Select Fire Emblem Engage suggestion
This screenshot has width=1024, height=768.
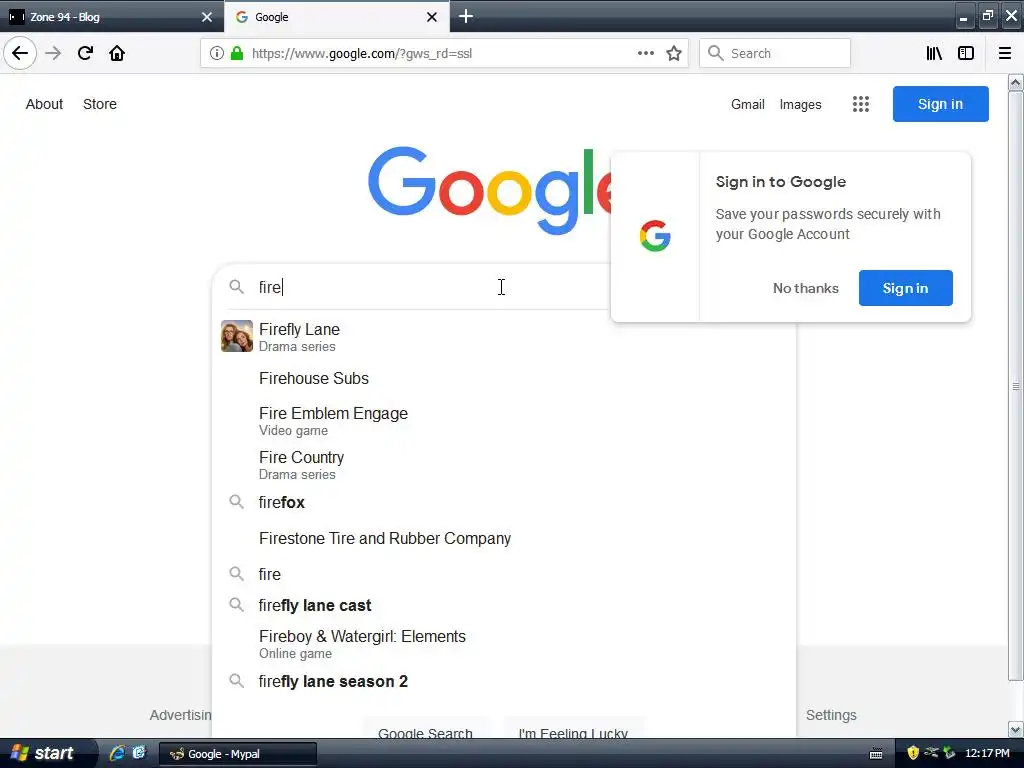tap(504, 421)
